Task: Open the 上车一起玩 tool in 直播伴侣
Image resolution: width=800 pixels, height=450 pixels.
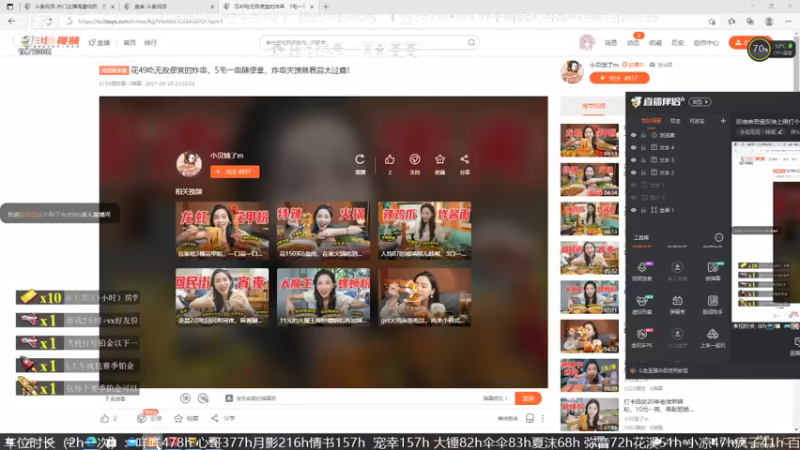Action: [712, 338]
